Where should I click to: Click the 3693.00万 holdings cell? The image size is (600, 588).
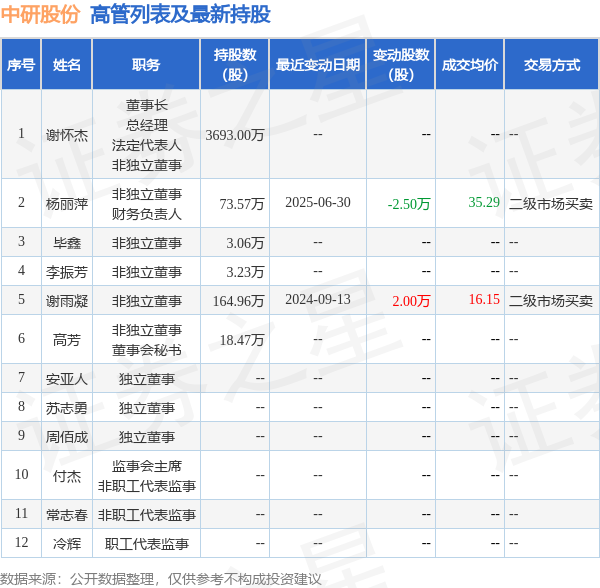(x=235, y=135)
